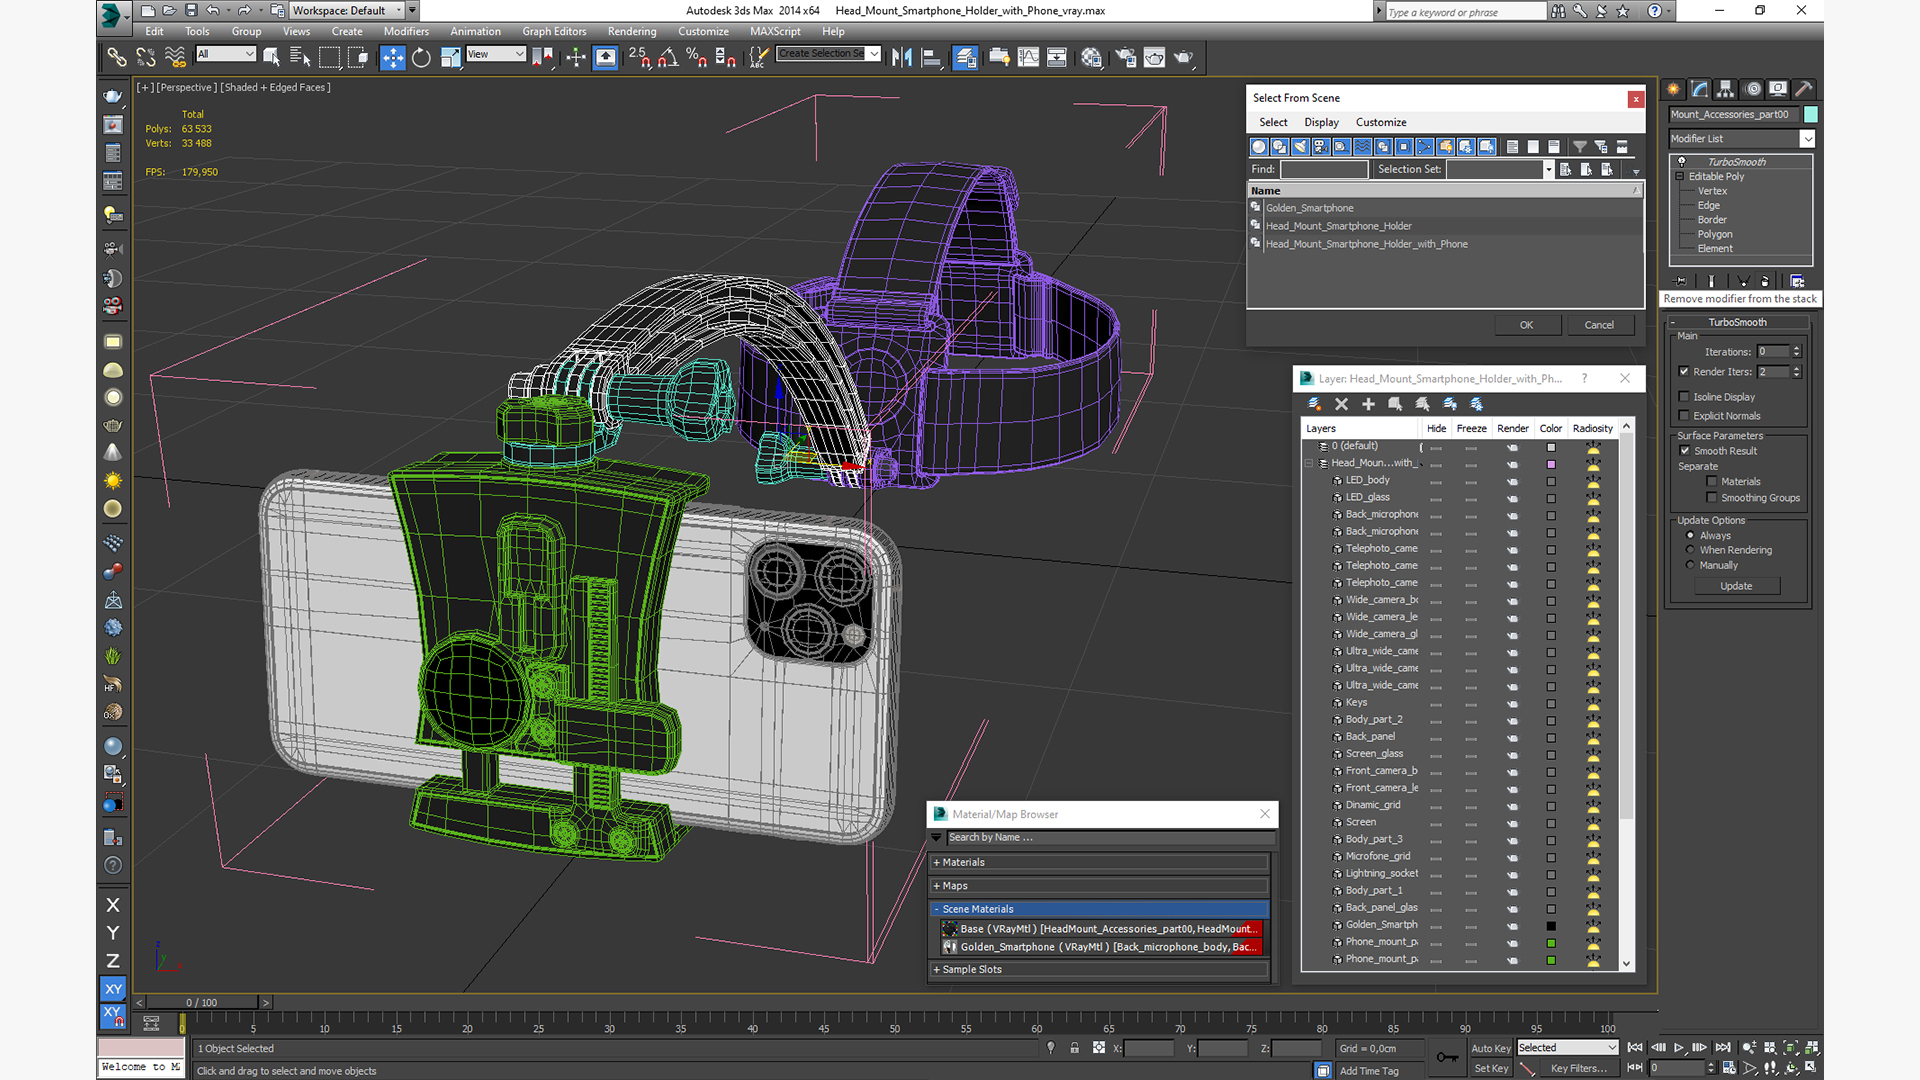Enable Explicit Normals checkbox
This screenshot has width=1920, height=1080.
point(1684,416)
